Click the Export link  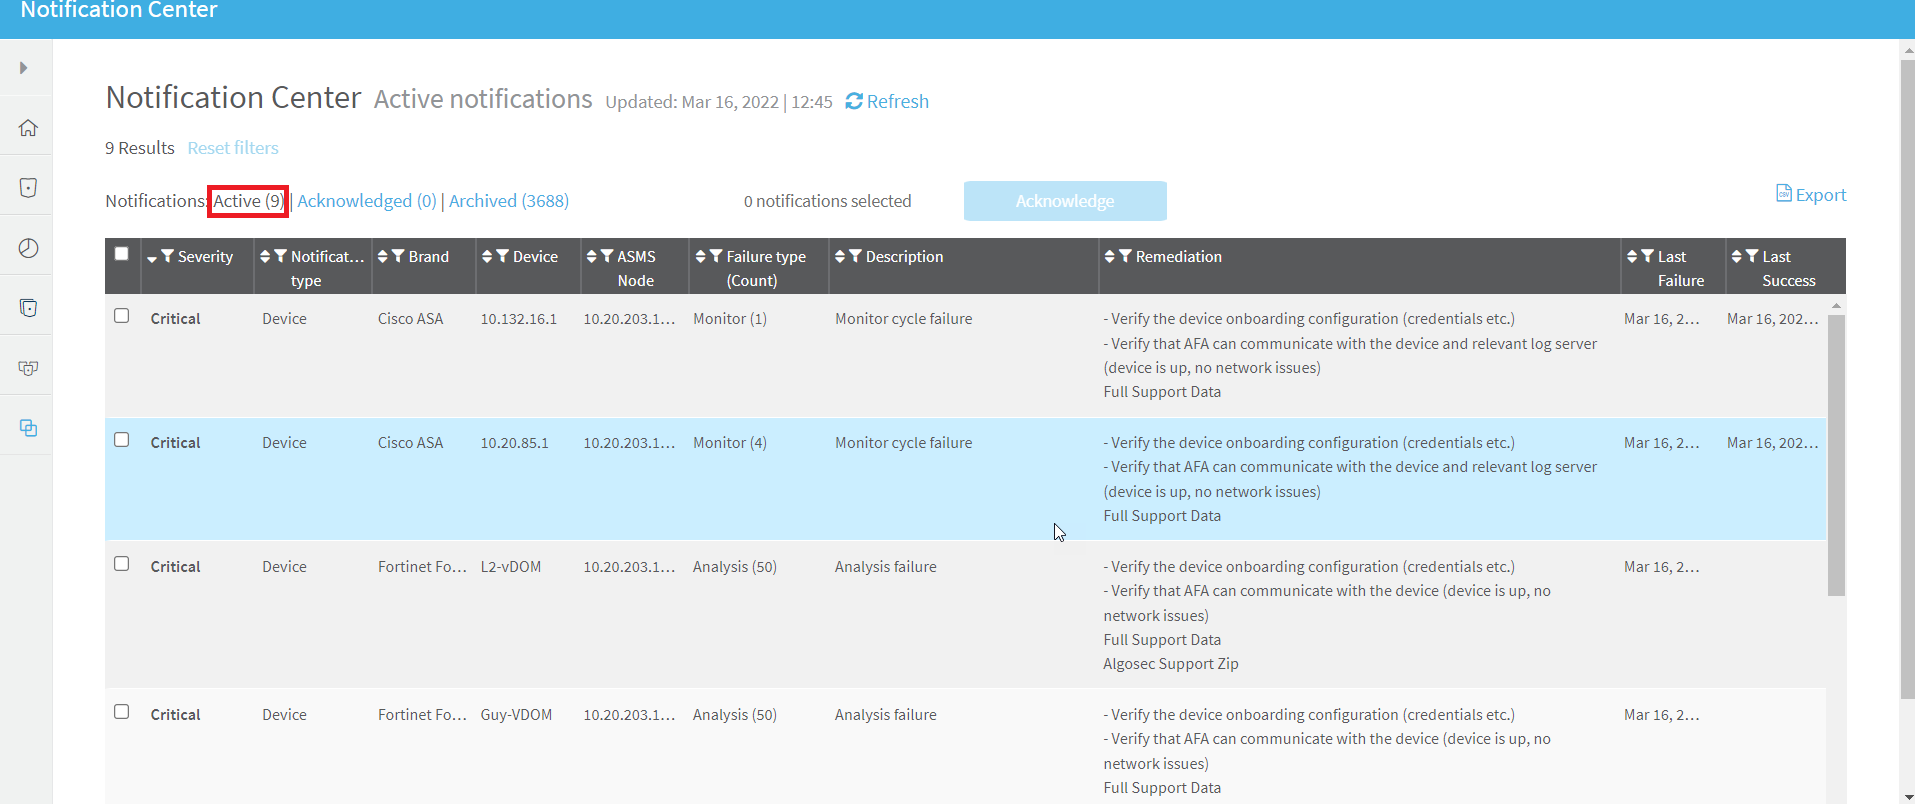point(1811,195)
